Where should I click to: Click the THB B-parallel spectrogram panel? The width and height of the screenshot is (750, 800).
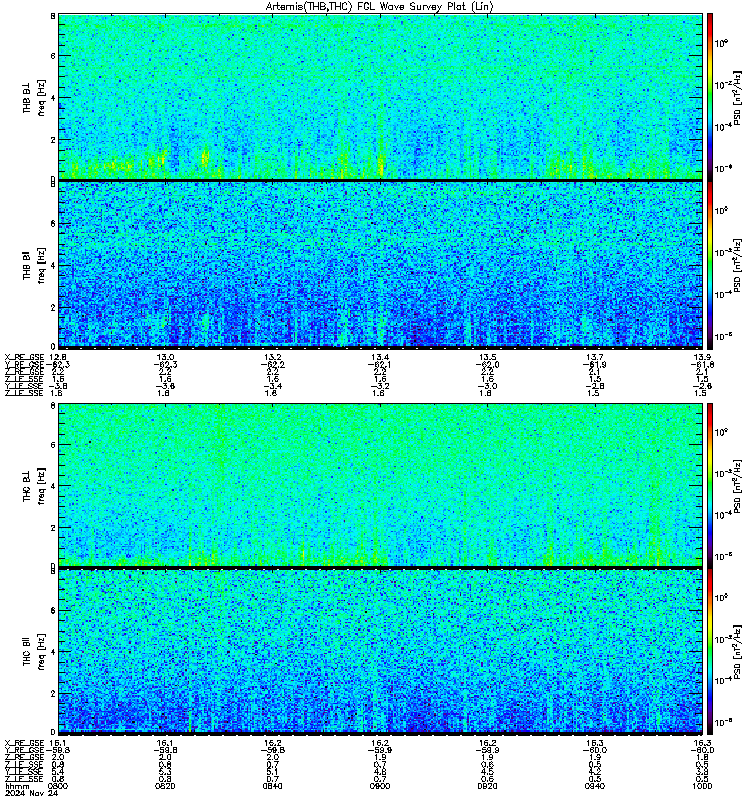point(381,264)
